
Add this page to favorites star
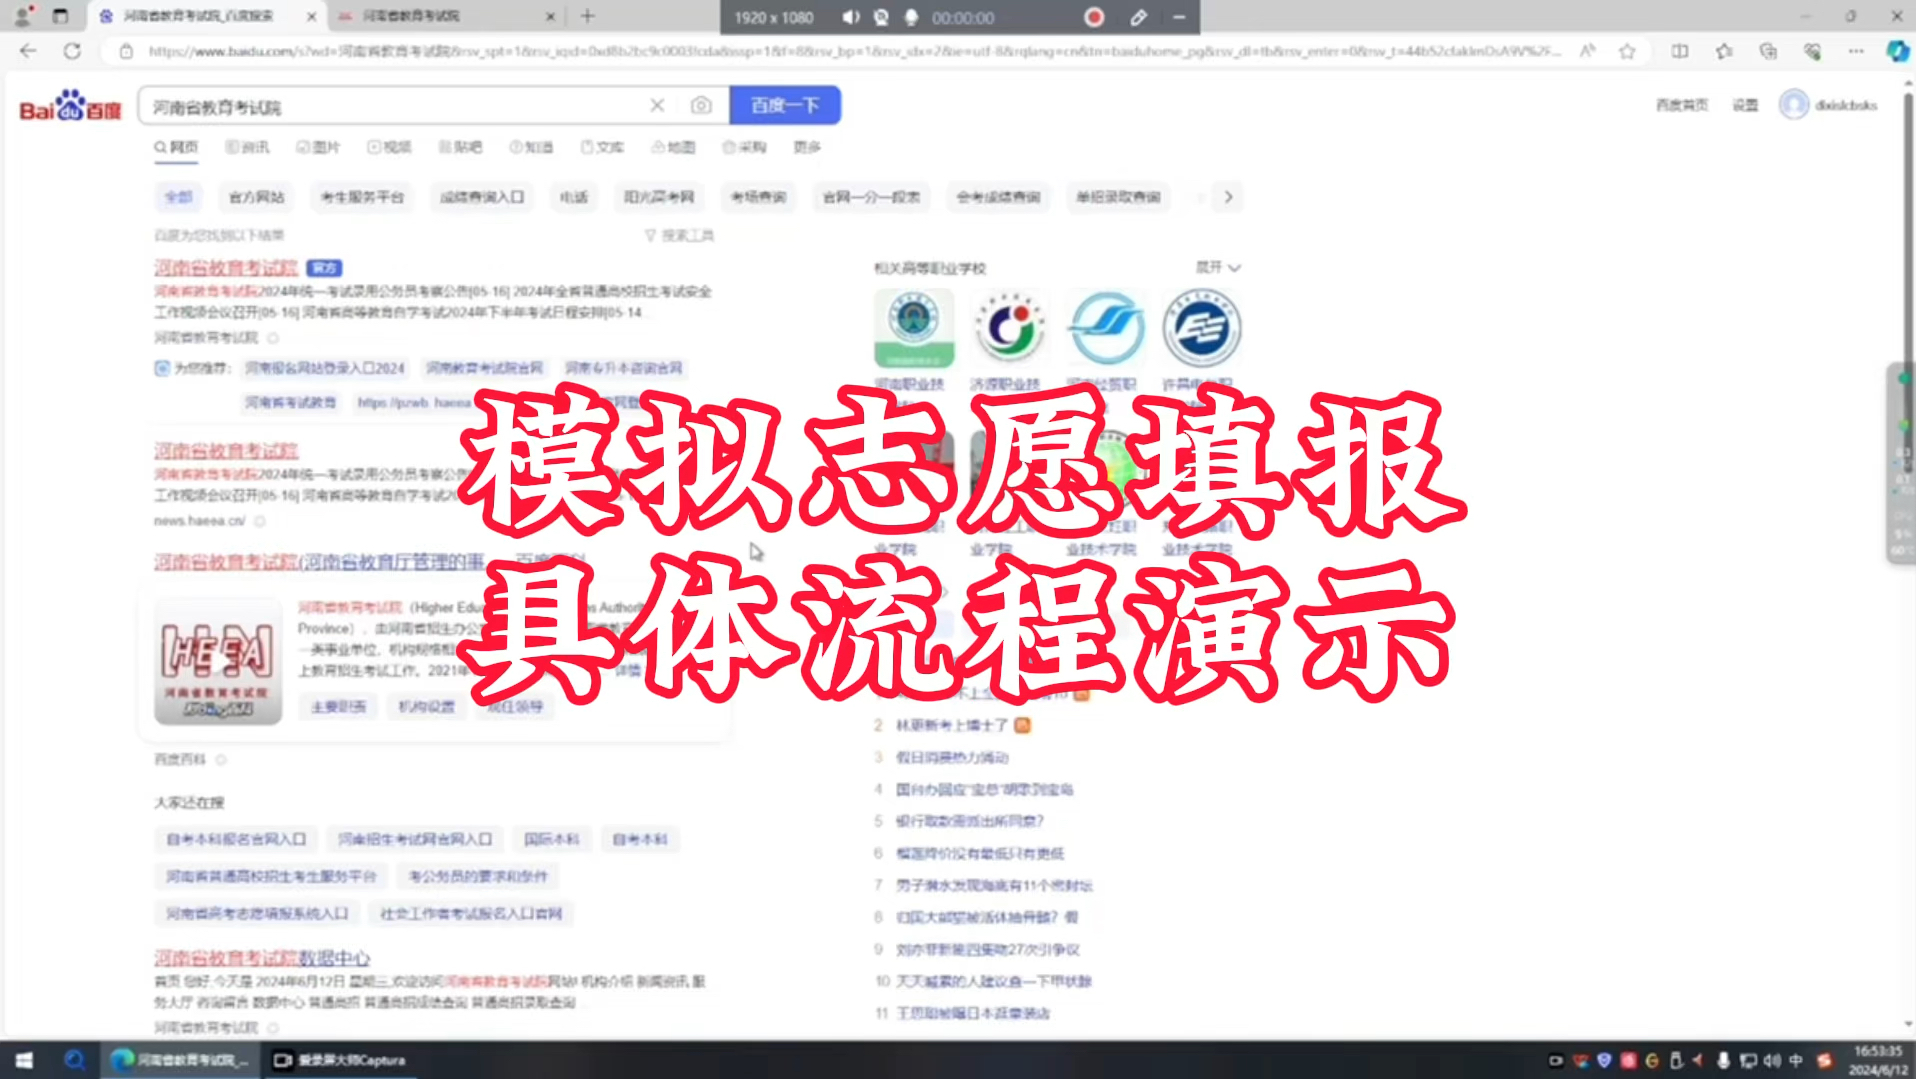click(x=1627, y=51)
